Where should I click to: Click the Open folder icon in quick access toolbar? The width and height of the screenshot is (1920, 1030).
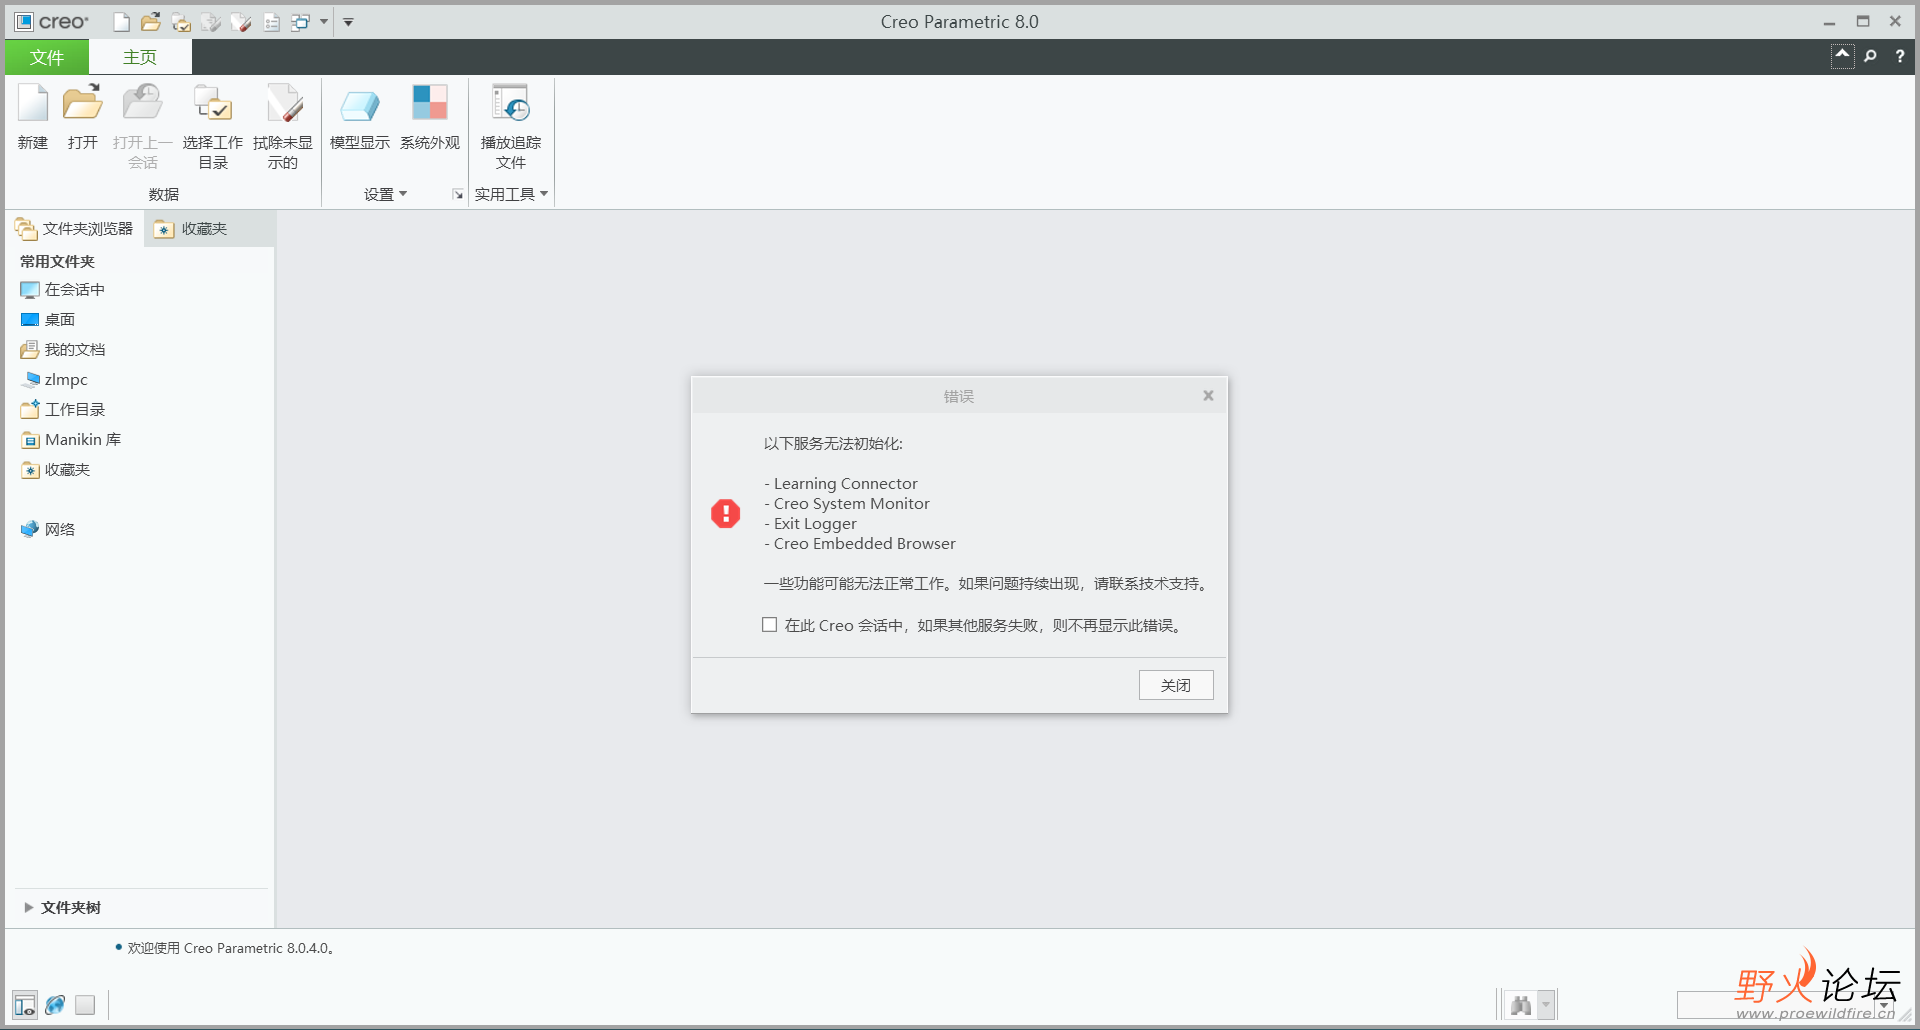pyautogui.click(x=151, y=22)
